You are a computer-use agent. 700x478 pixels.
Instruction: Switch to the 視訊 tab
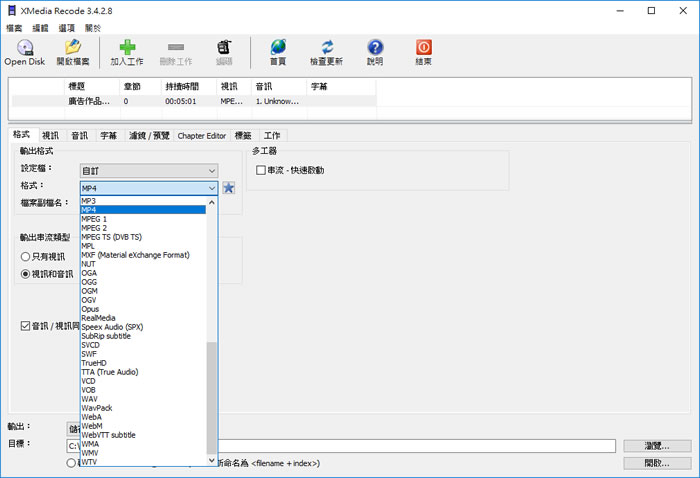(x=50, y=136)
